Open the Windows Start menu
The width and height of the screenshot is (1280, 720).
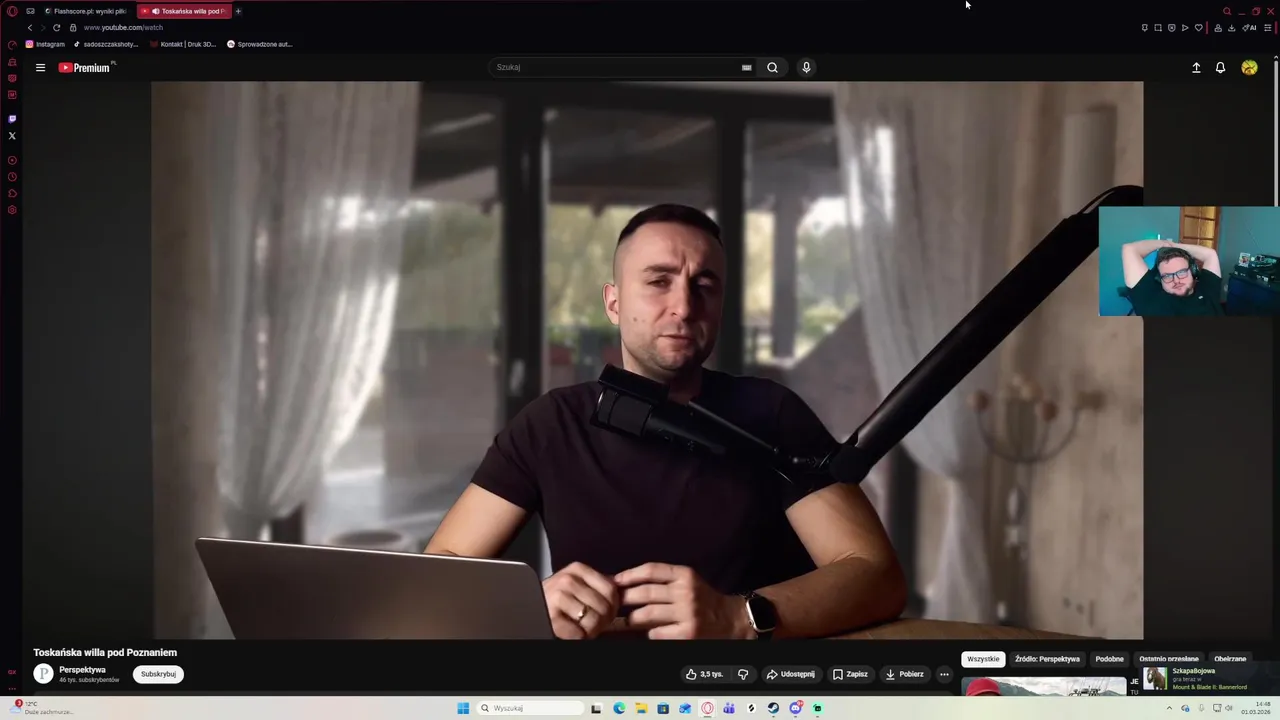(463, 708)
